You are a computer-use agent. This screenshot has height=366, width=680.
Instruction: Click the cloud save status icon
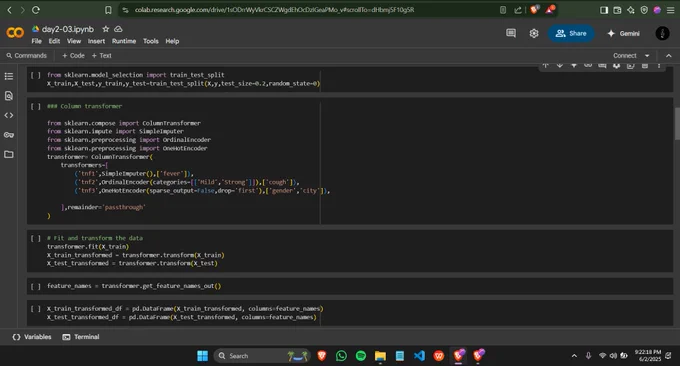118,29
